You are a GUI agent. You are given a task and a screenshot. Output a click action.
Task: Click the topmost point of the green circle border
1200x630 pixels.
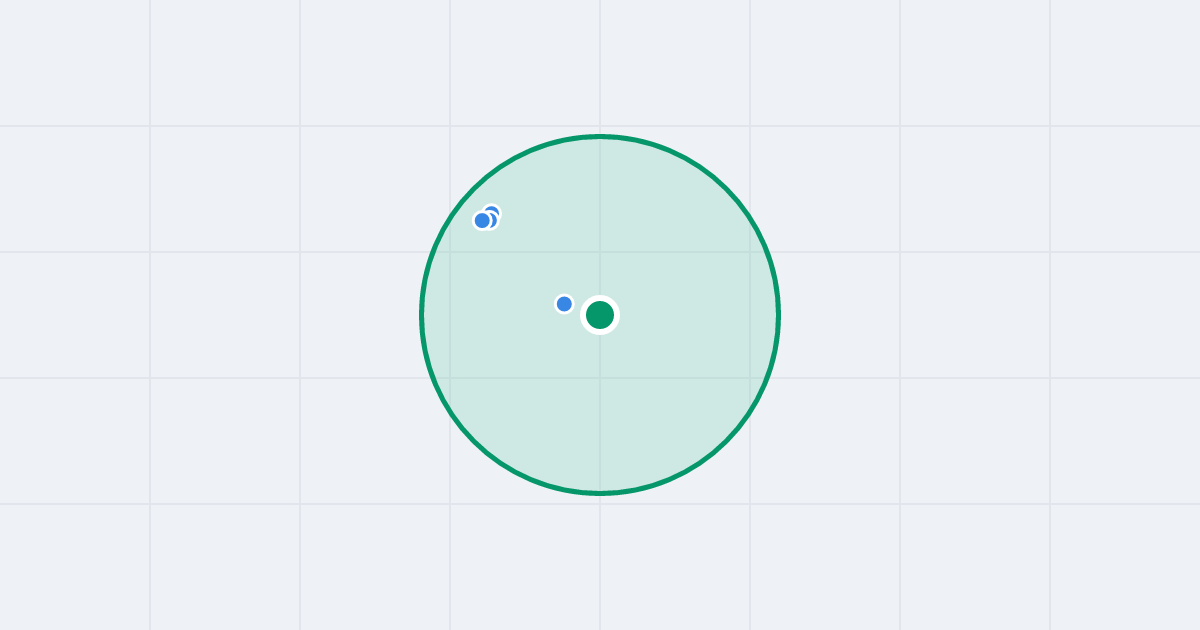click(600, 136)
